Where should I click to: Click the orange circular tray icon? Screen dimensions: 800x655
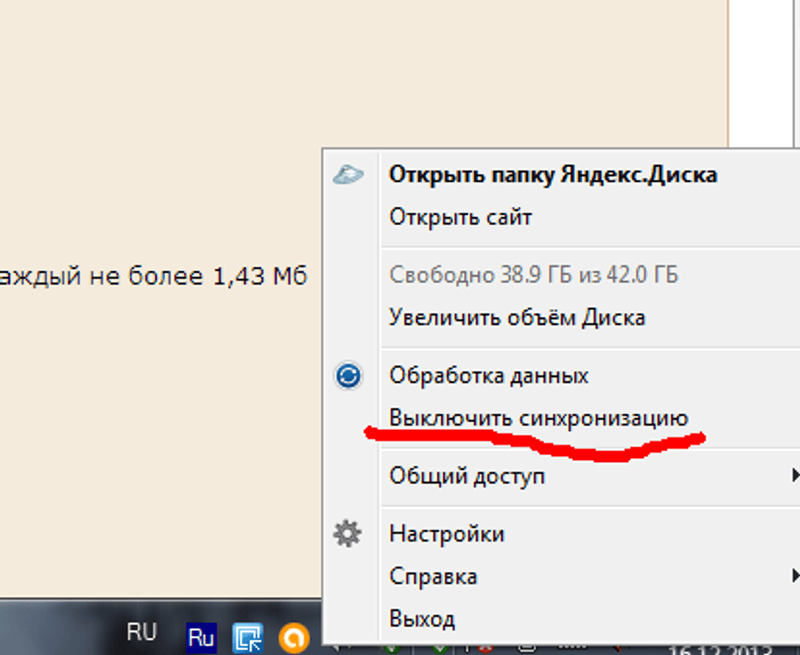tap(294, 638)
